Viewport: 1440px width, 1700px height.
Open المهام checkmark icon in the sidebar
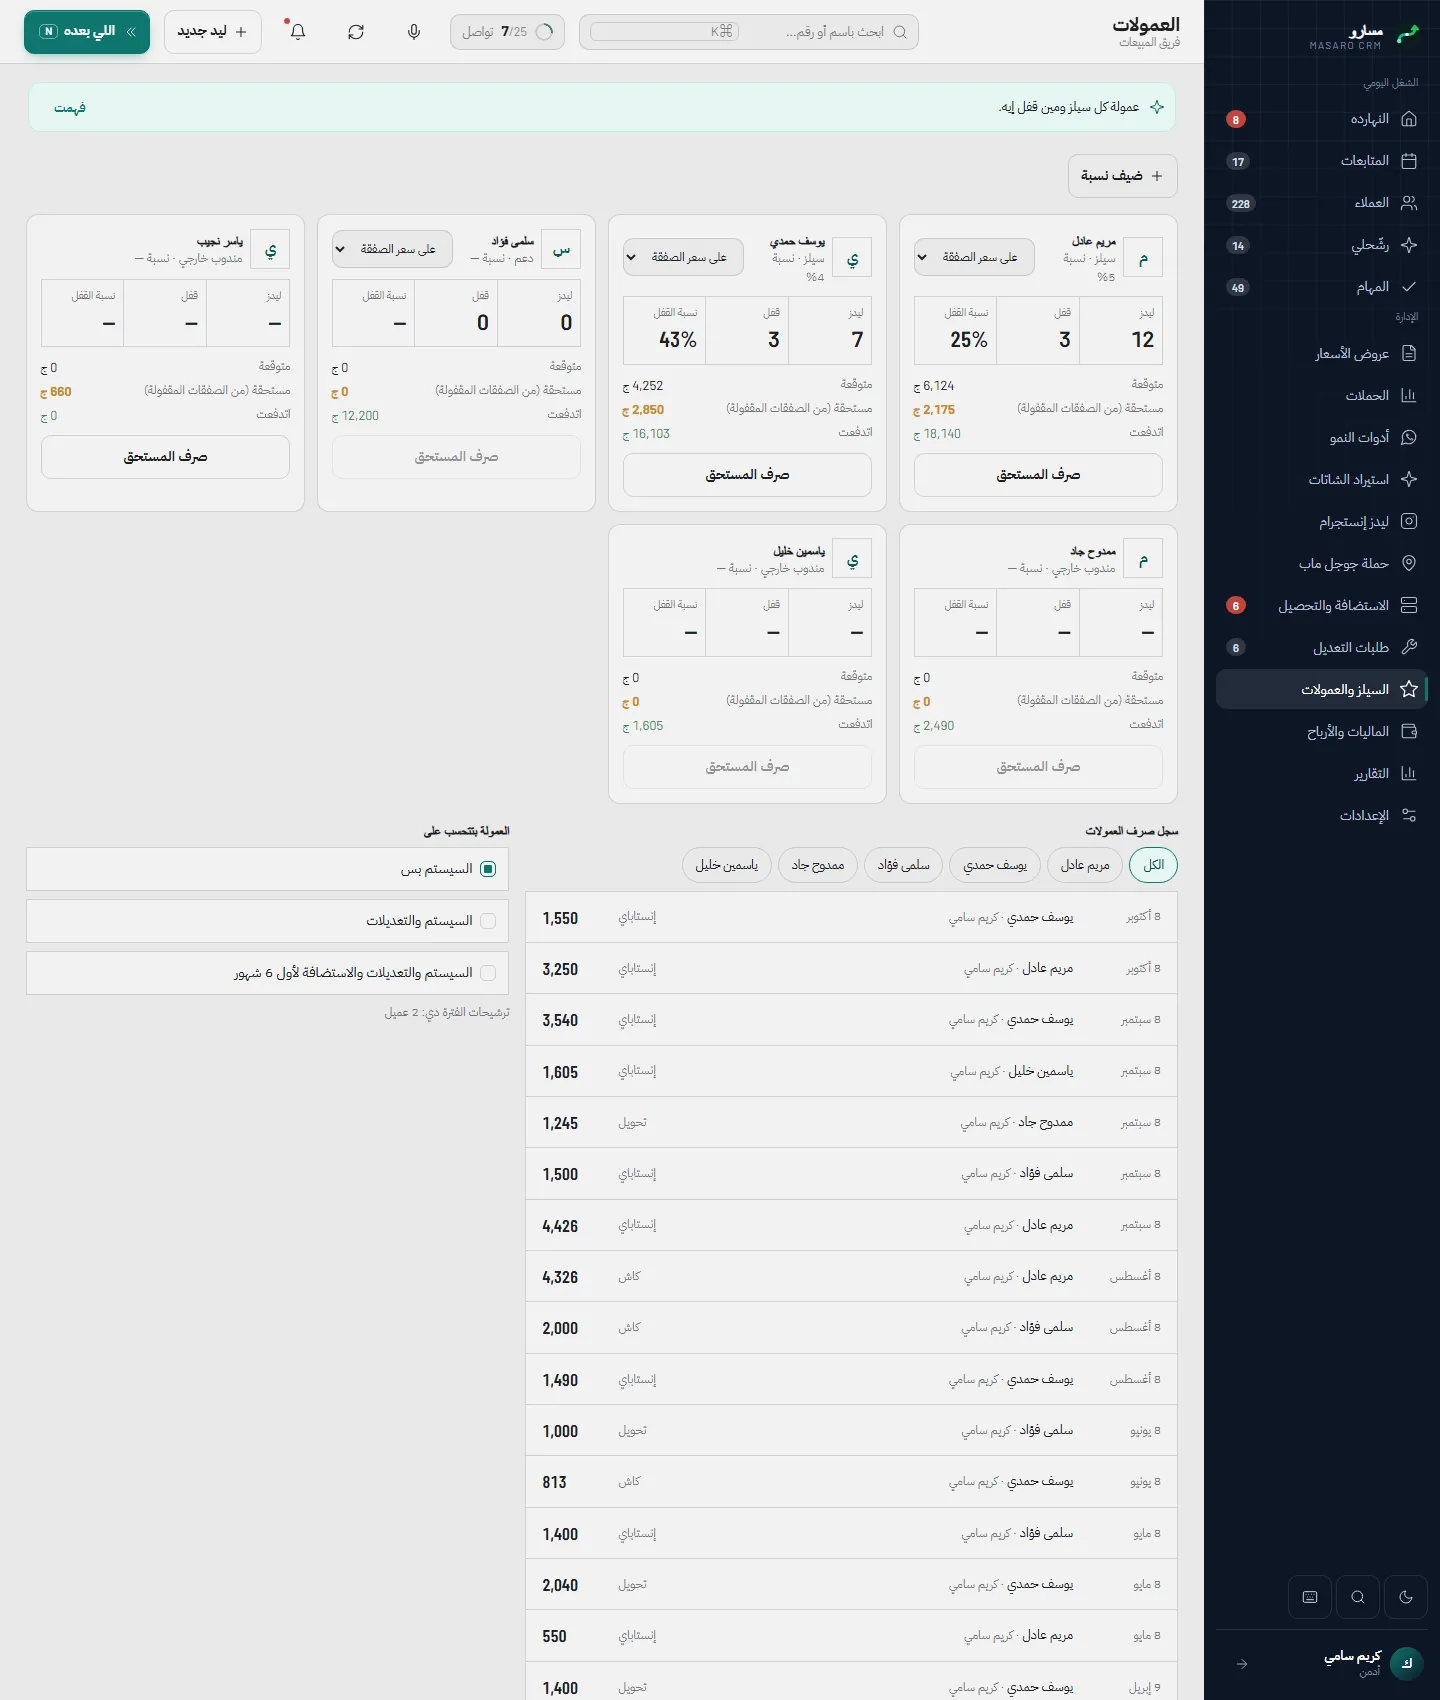click(1409, 287)
